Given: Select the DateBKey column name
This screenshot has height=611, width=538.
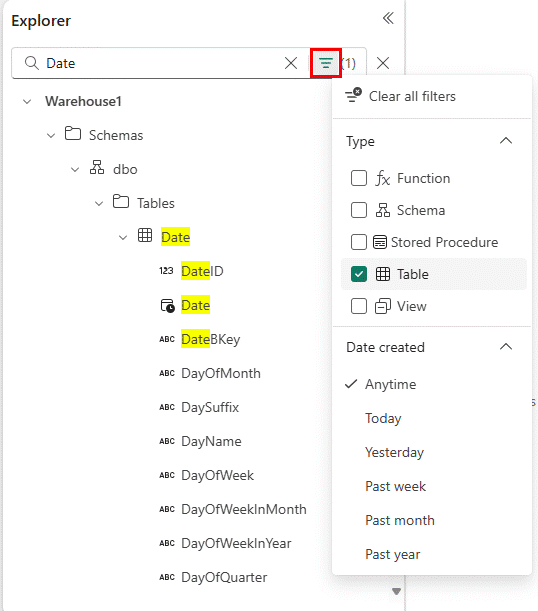Looking at the screenshot, I should click(210, 339).
